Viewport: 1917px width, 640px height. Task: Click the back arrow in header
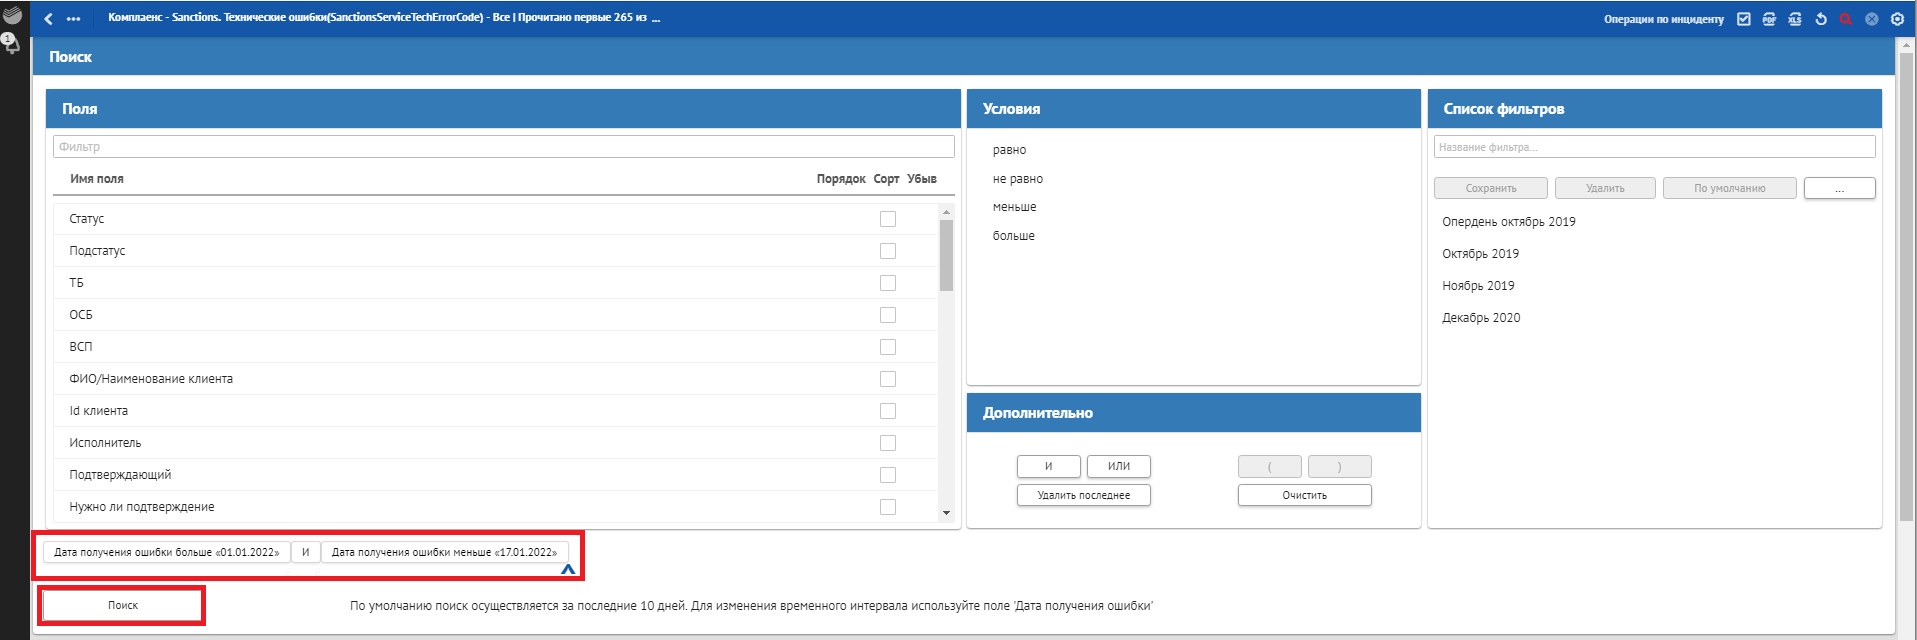tap(48, 19)
